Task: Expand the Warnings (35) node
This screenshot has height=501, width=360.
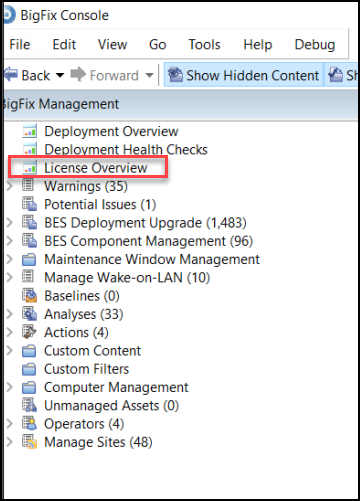Action: (10, 186)
